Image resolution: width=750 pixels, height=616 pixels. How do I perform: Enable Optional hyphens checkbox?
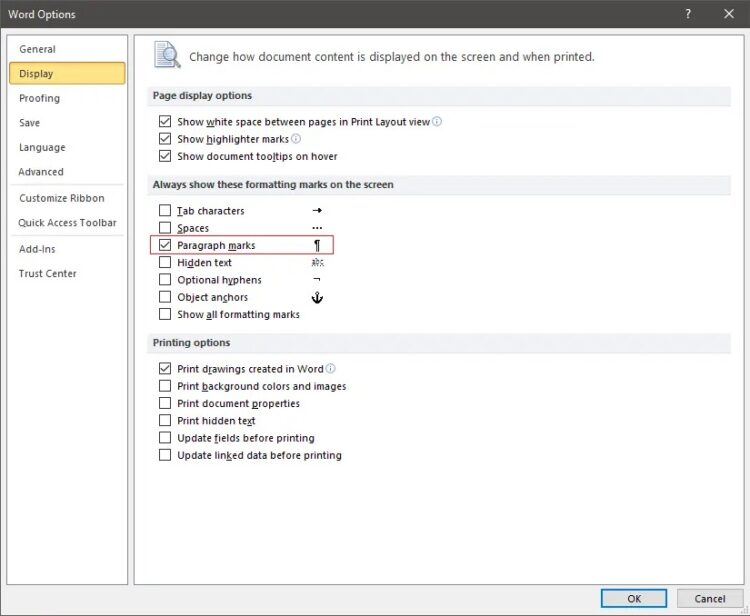pos(165,279)
